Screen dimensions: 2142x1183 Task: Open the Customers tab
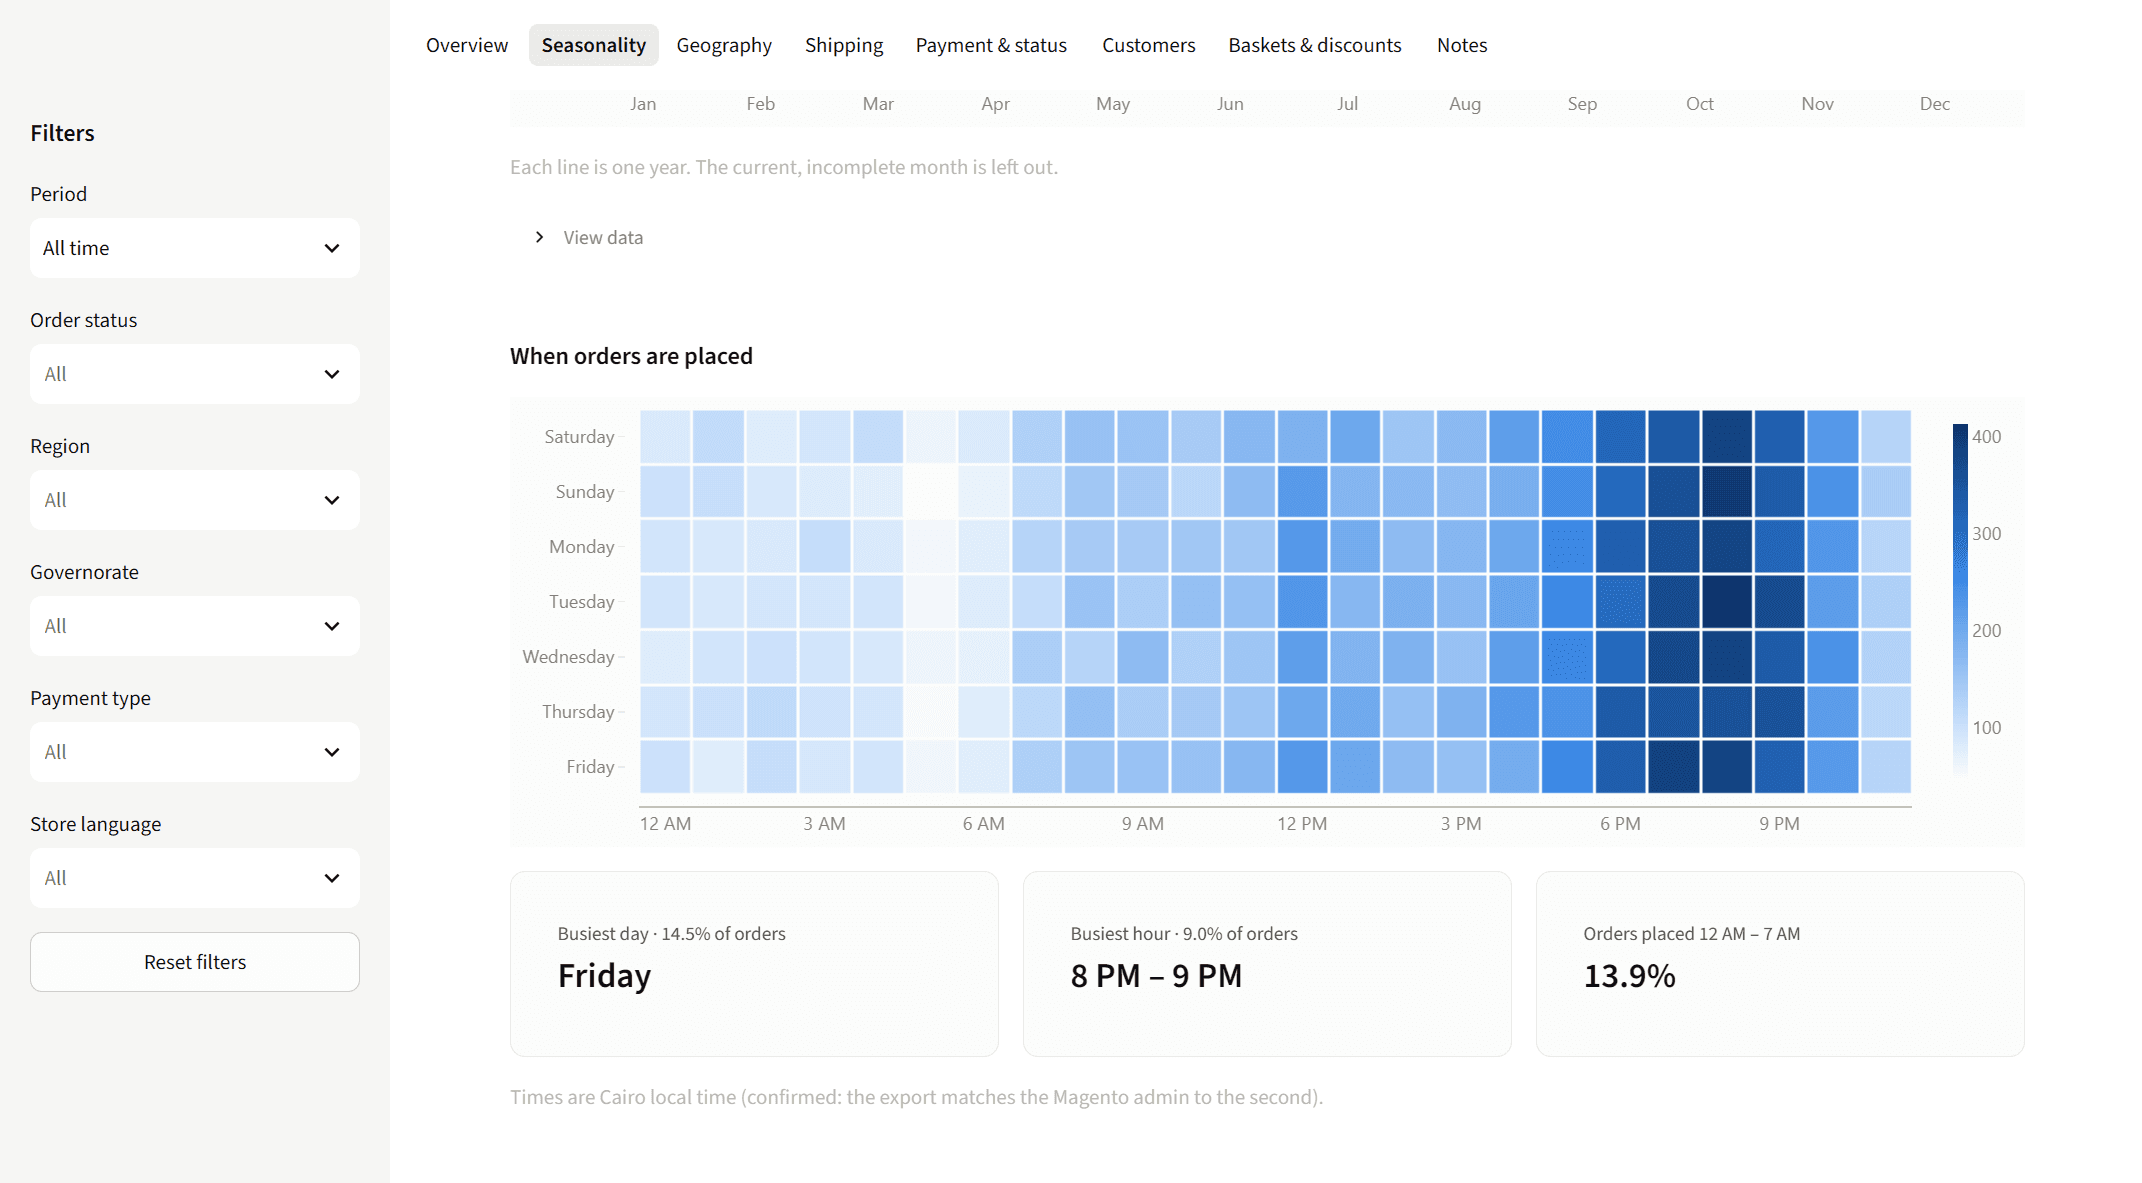point(1149,45)
